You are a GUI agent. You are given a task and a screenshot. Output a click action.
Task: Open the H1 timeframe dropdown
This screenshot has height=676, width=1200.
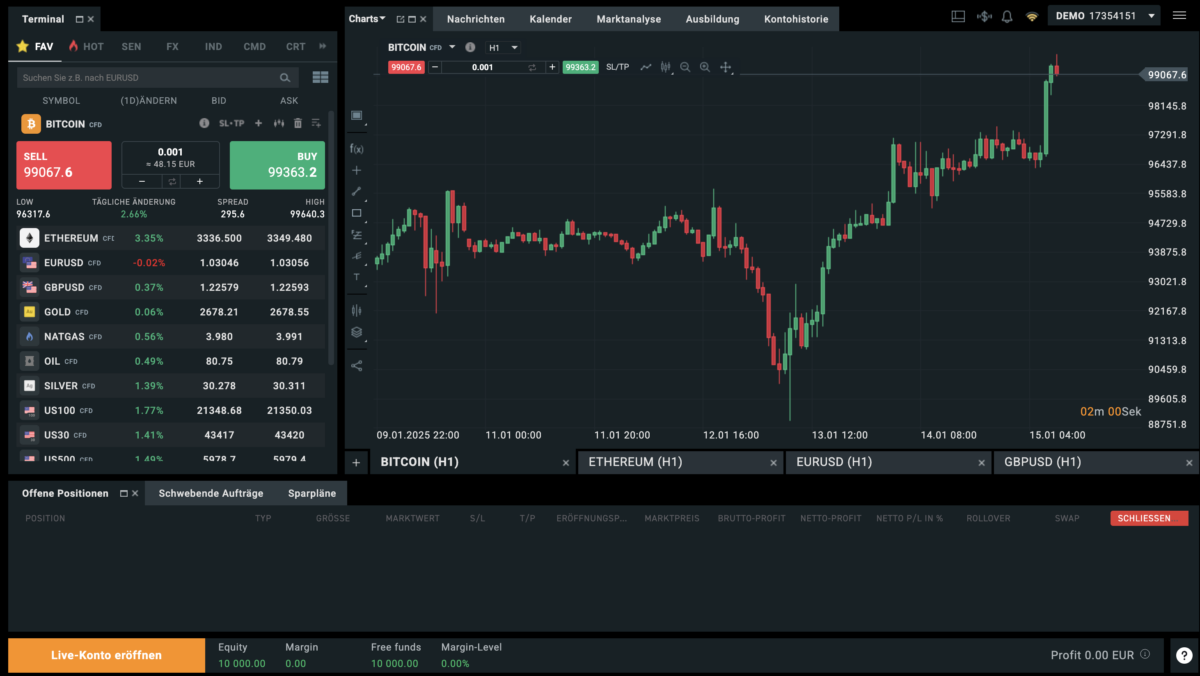tap(503, 47)
